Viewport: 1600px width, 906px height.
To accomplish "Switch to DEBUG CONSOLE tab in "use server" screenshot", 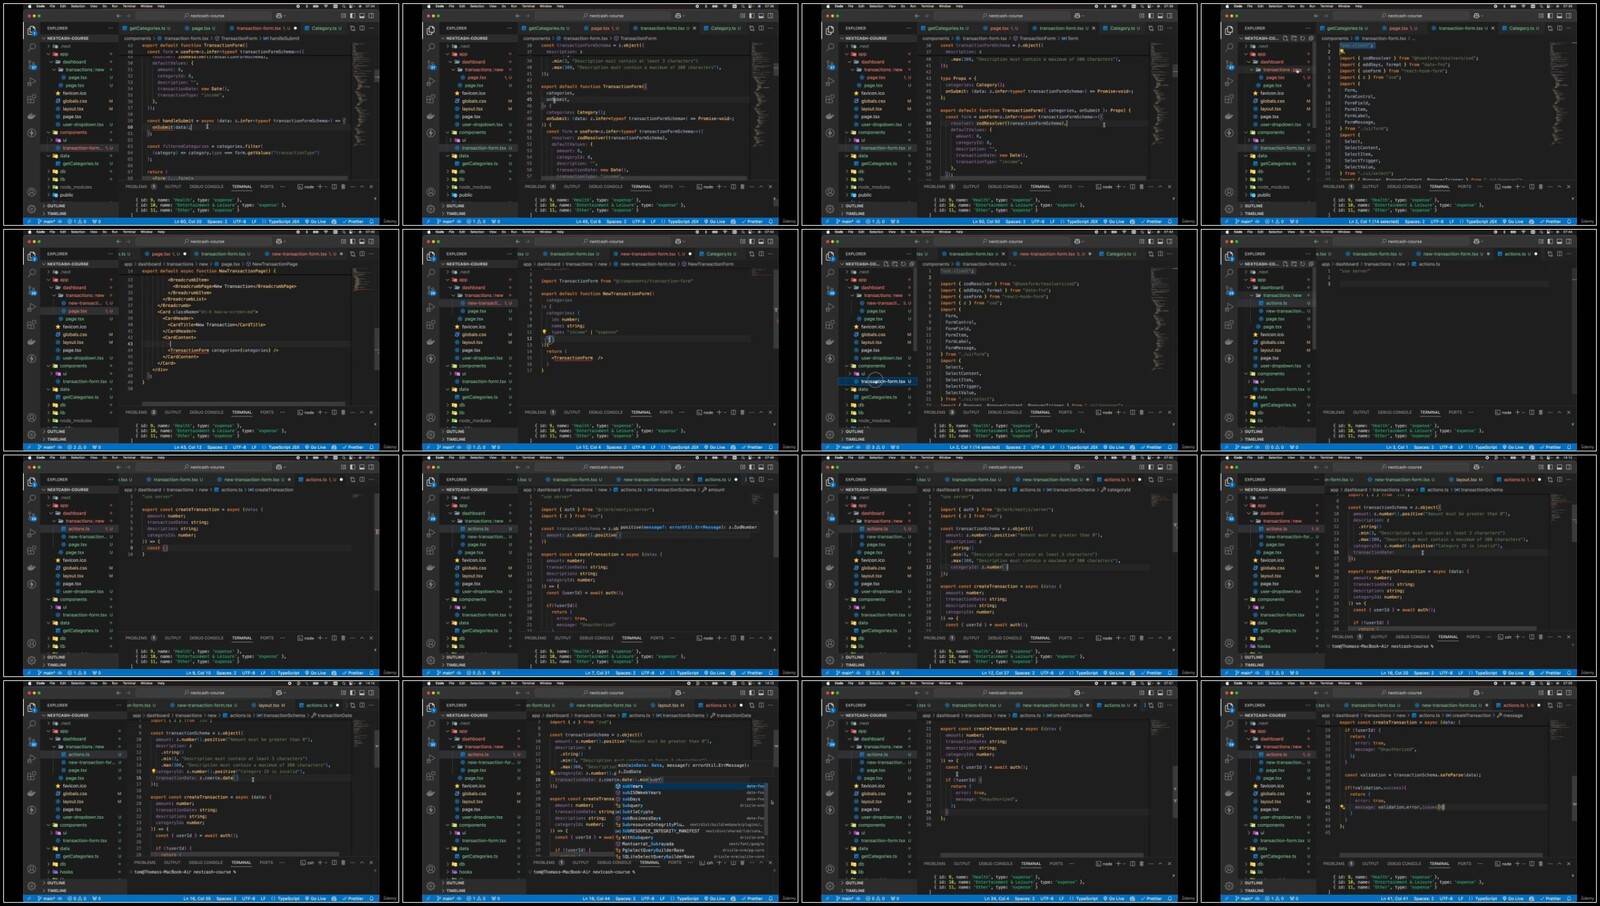I will coord(1394,412).
